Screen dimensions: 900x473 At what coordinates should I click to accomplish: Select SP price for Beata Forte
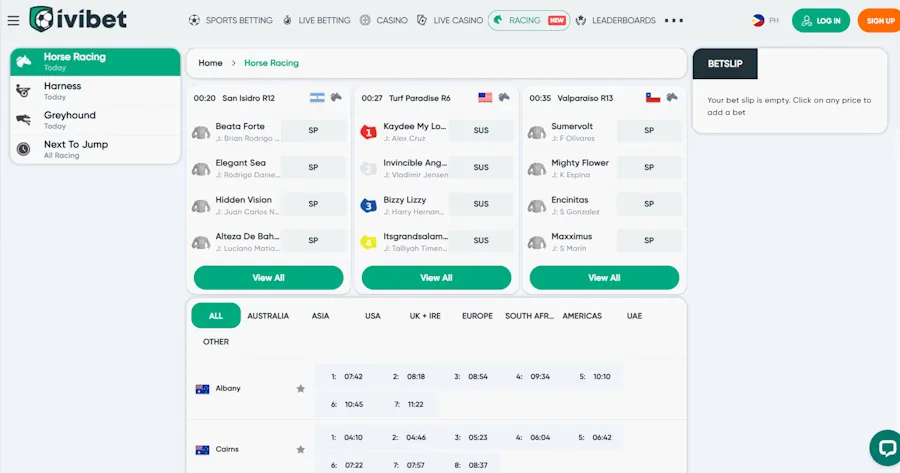(313, 131)
